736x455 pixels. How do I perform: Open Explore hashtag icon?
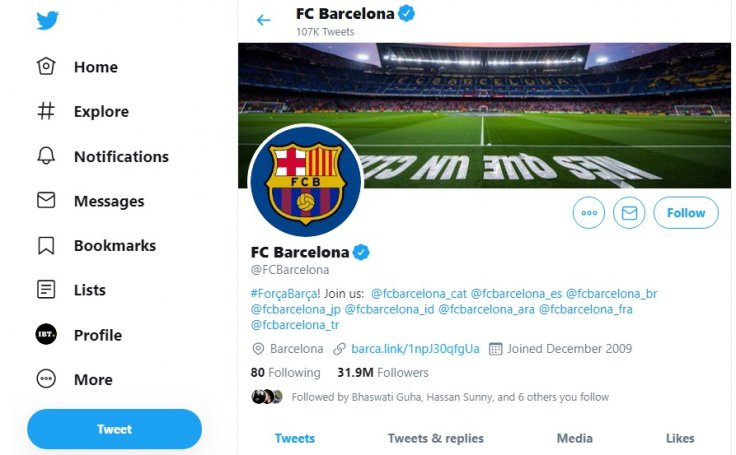(46, 112)
